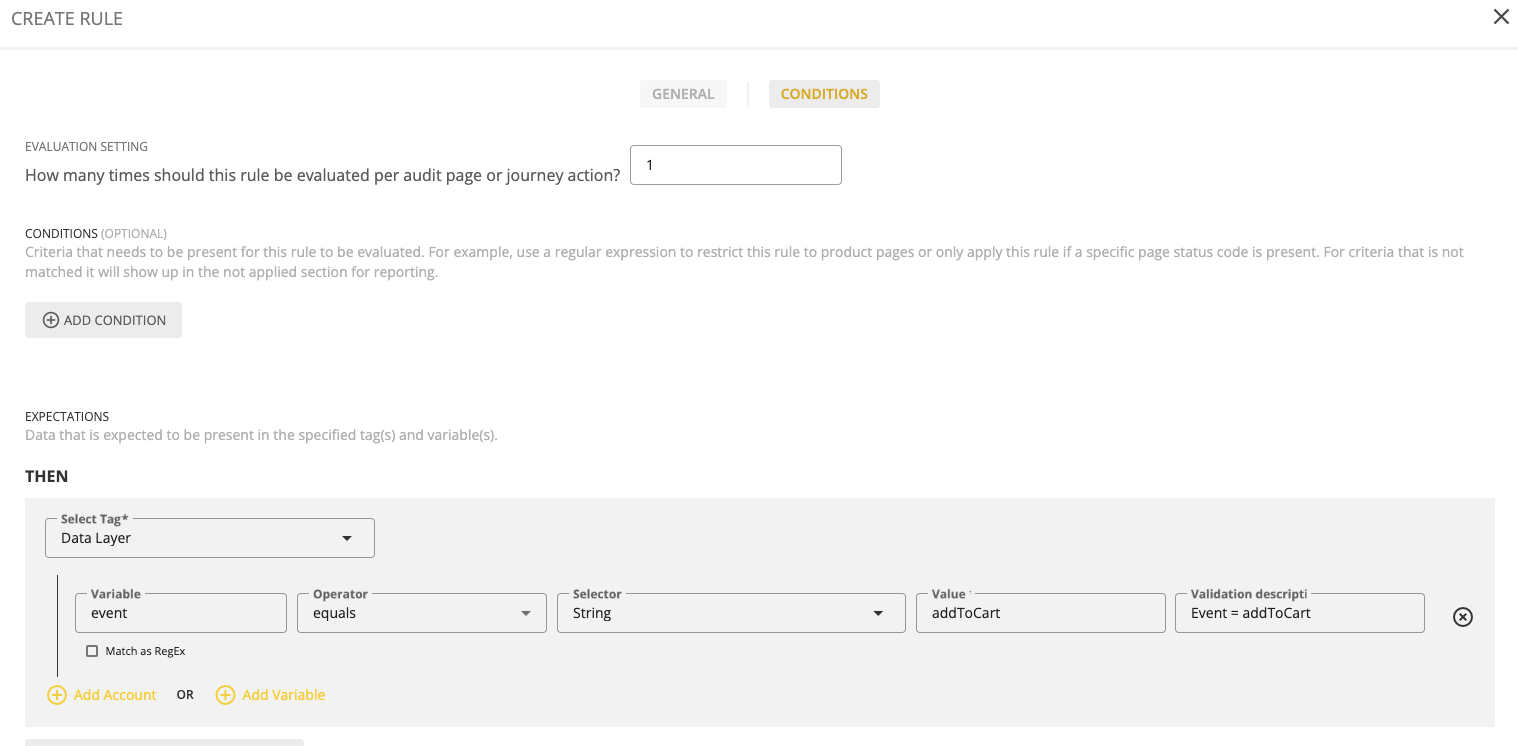The image size is (1518, 746).
Task: Switch to the General tab
Action: point(683,94)
